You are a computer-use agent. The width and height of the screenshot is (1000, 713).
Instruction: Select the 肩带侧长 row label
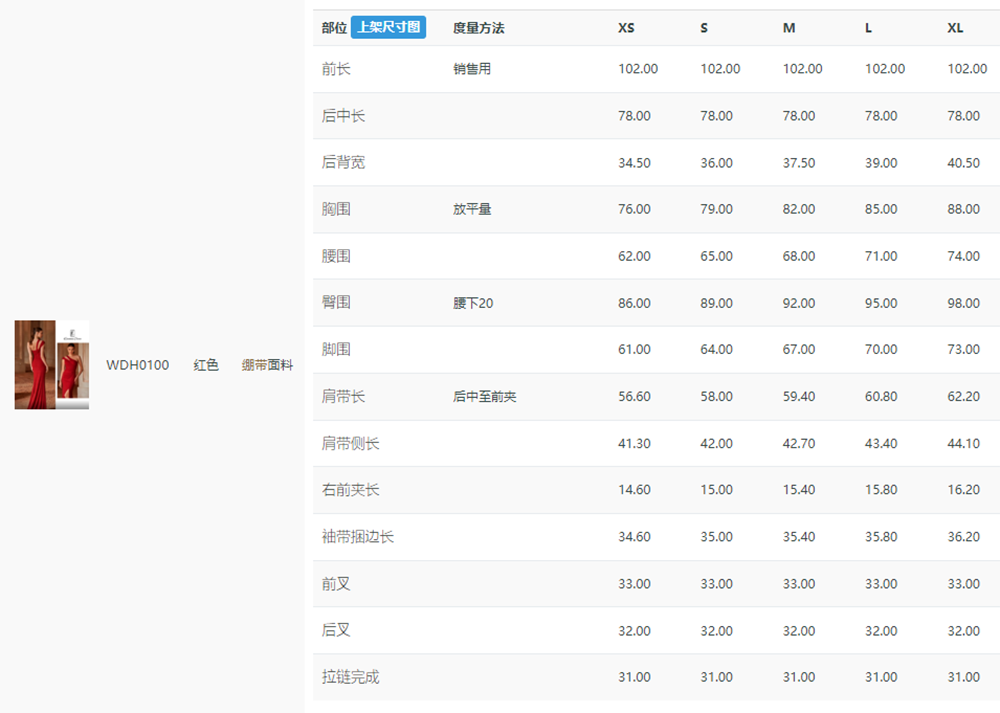(350, 443)
